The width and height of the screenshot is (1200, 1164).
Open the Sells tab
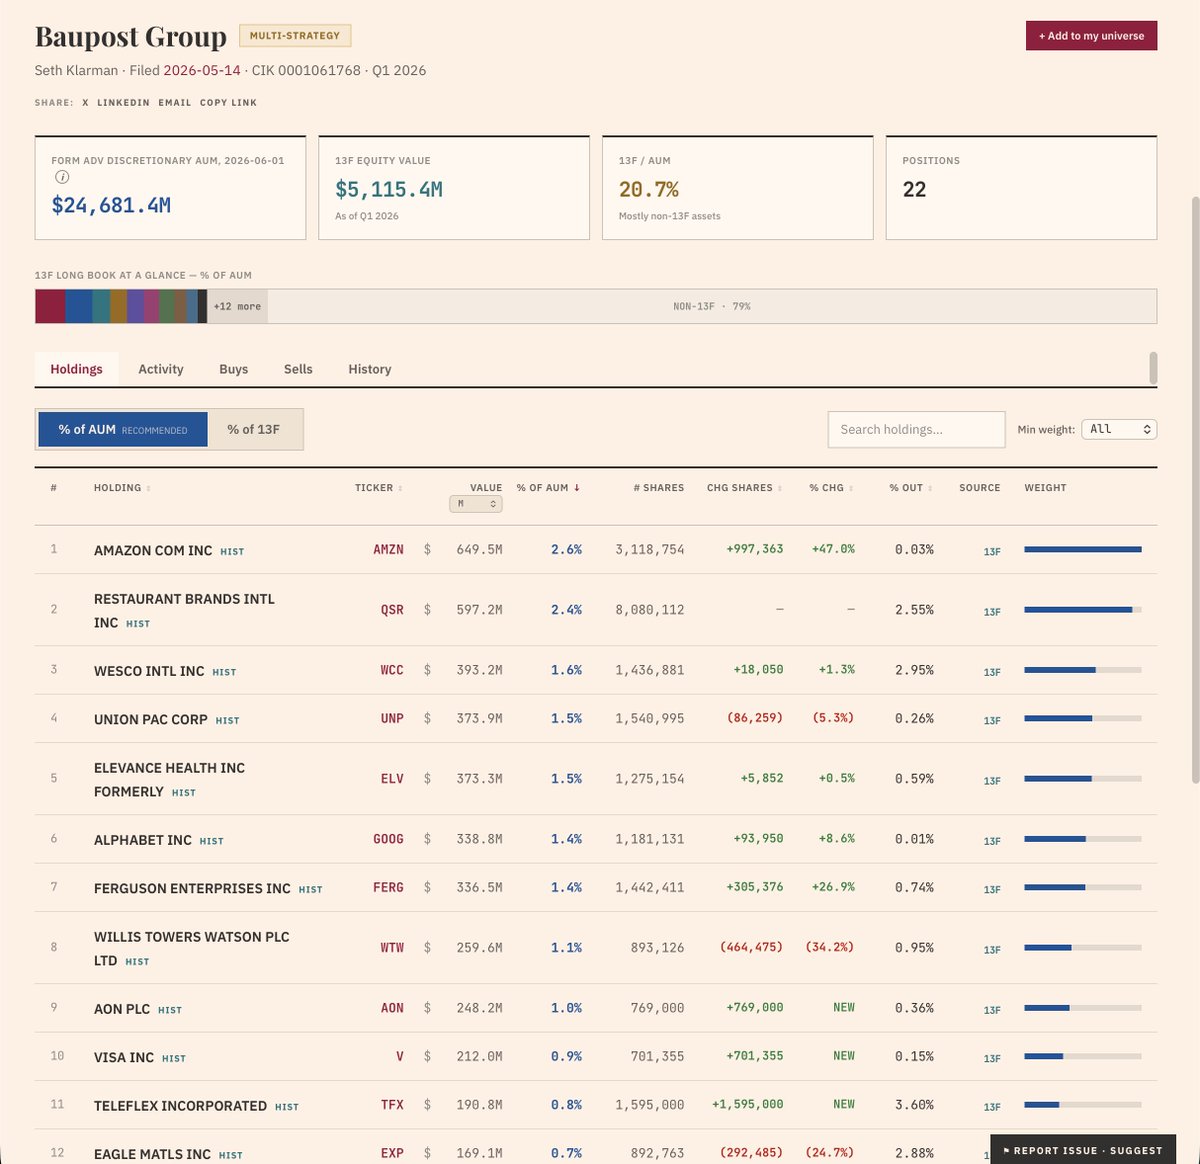click(x=298, y=369)
